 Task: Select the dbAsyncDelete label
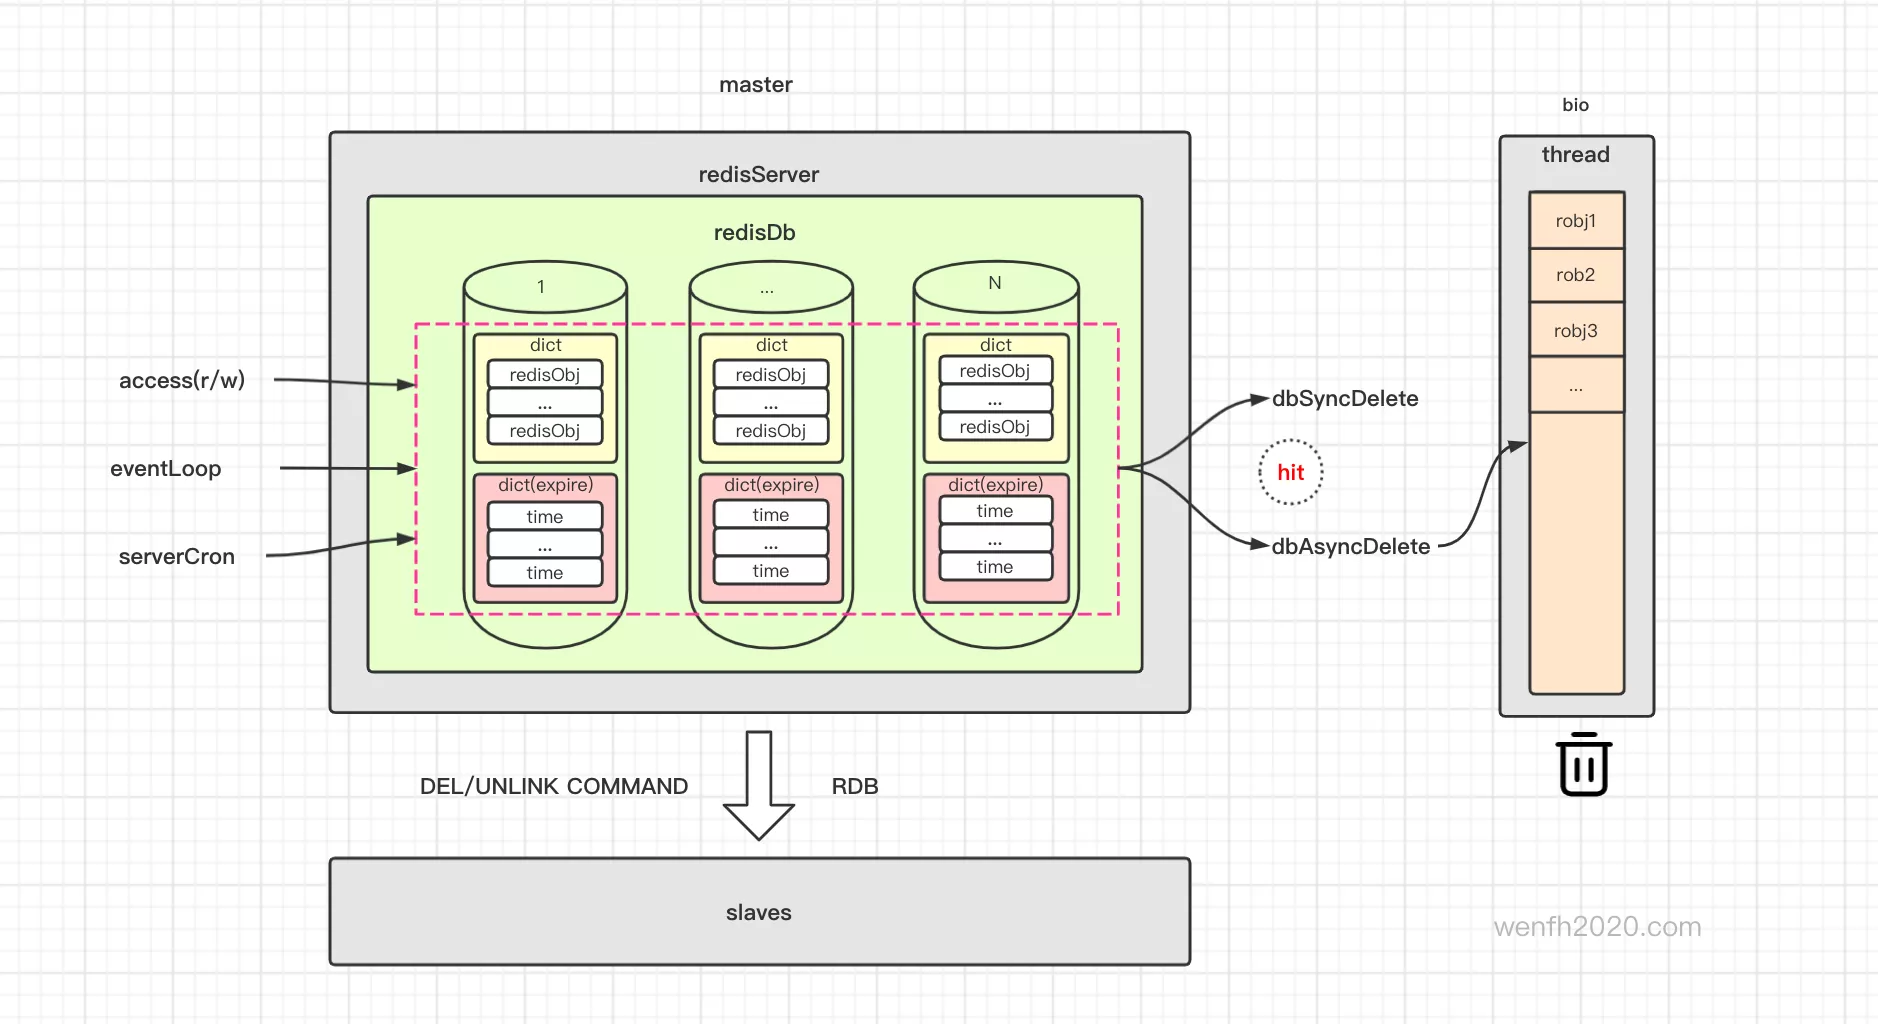point(1350,547)
